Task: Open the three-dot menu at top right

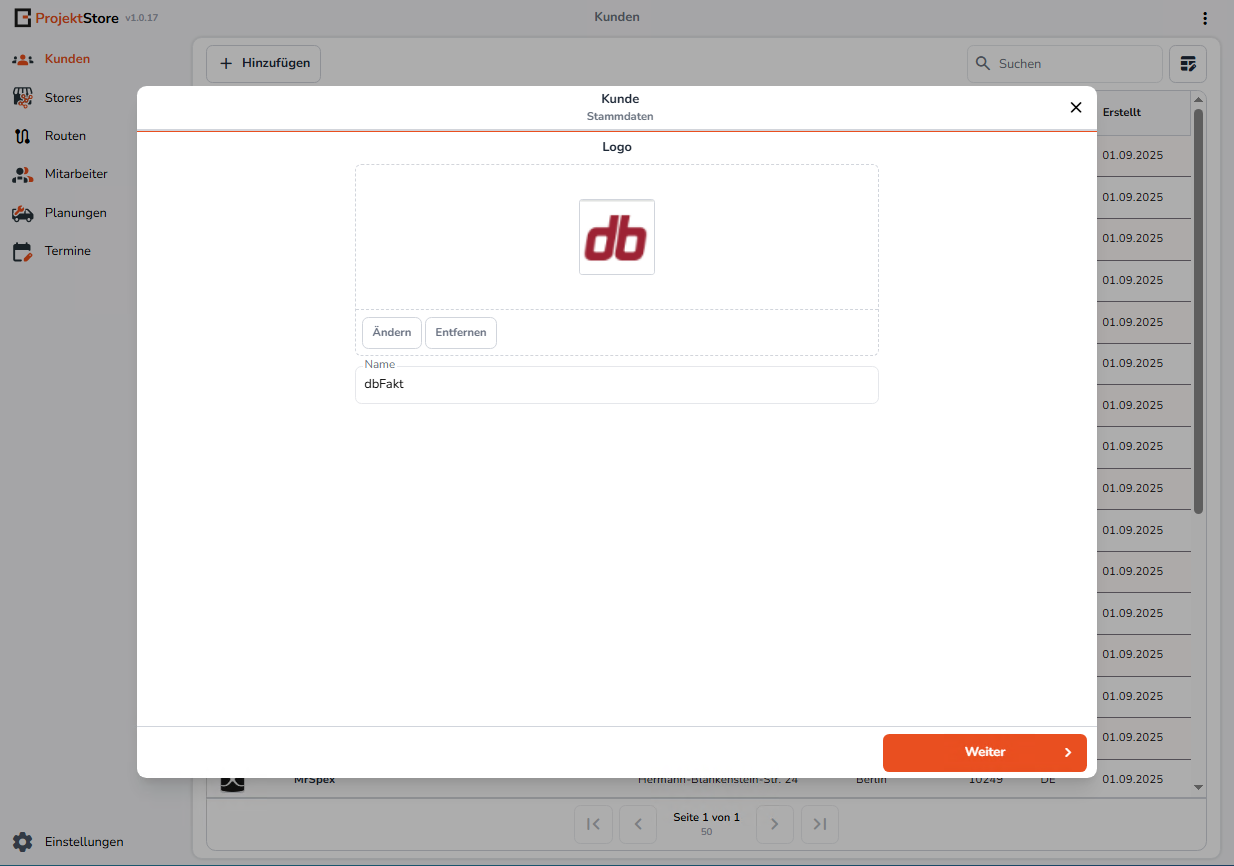Action: pos(1205,18)
